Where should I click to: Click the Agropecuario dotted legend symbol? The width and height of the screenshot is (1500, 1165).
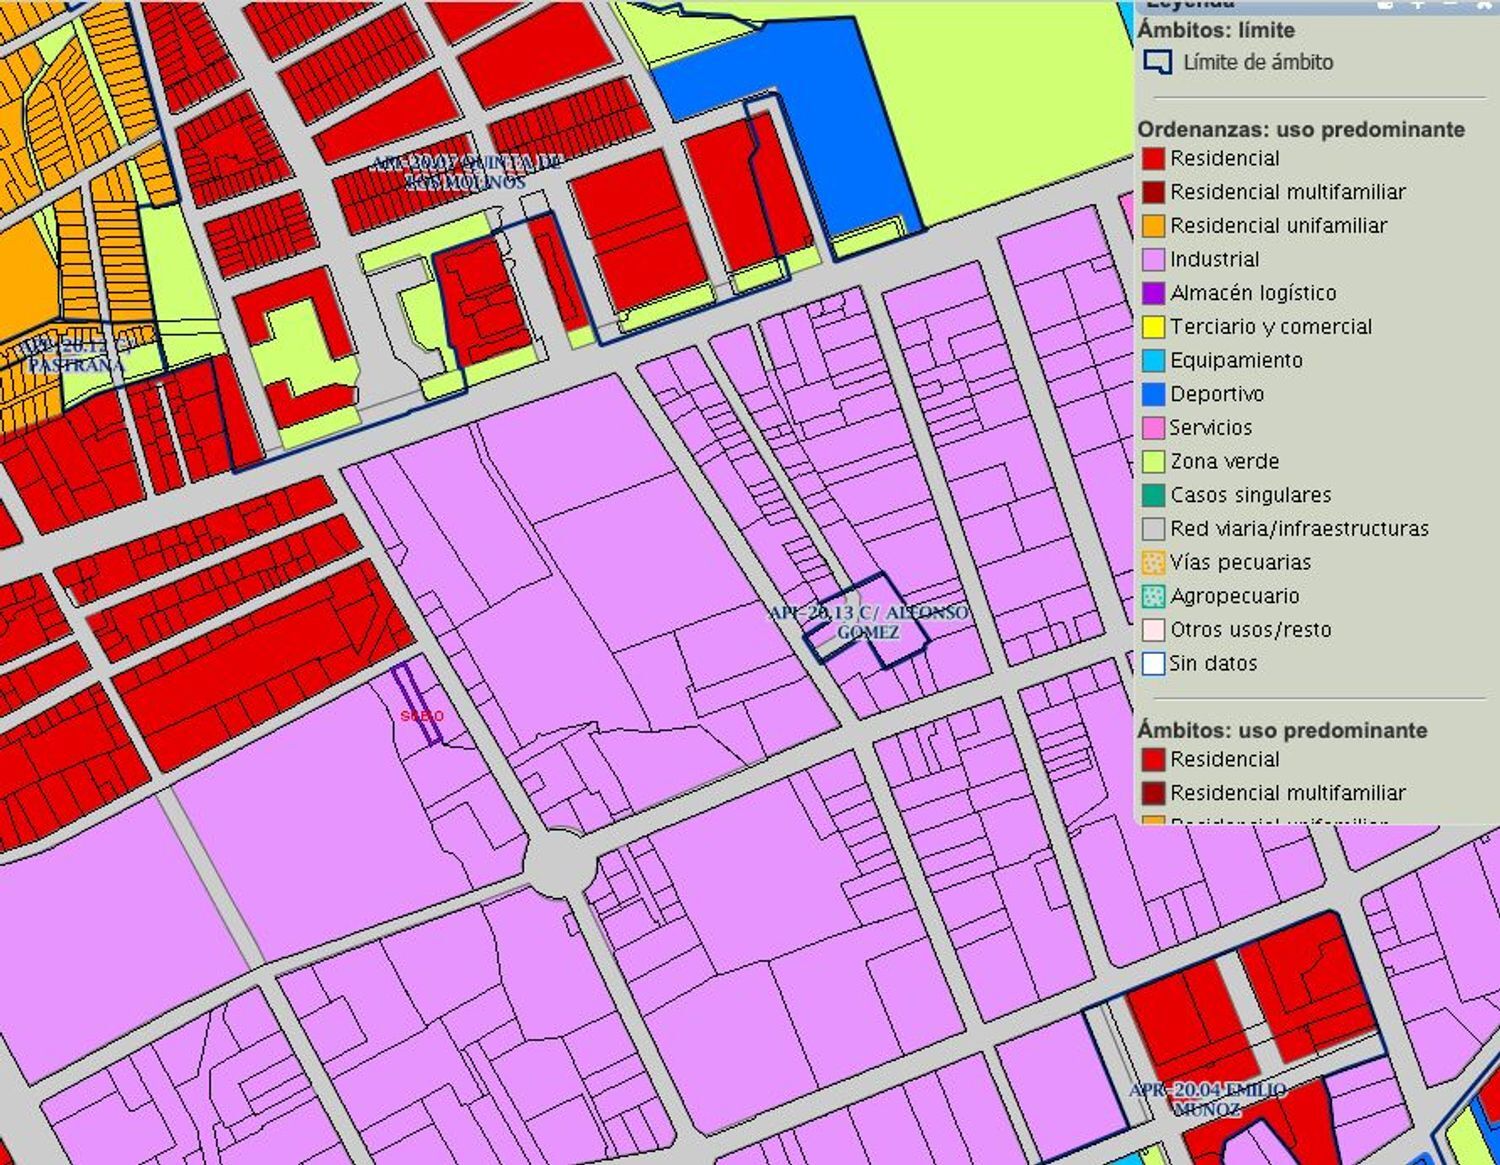pos(1153,597)
